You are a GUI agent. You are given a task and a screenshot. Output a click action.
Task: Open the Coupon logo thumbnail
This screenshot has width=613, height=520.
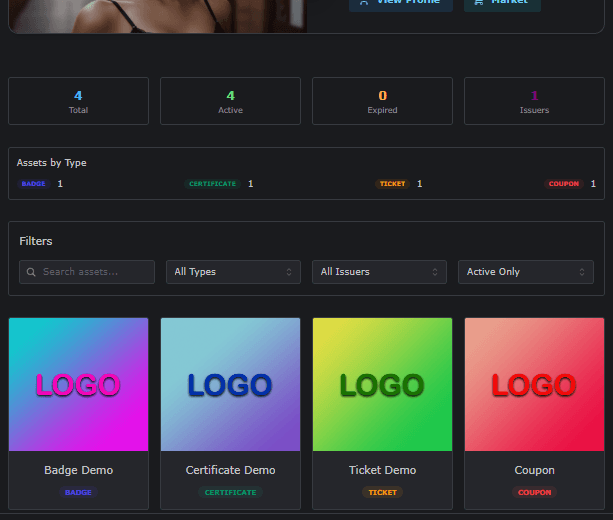(x=534, y=385)
